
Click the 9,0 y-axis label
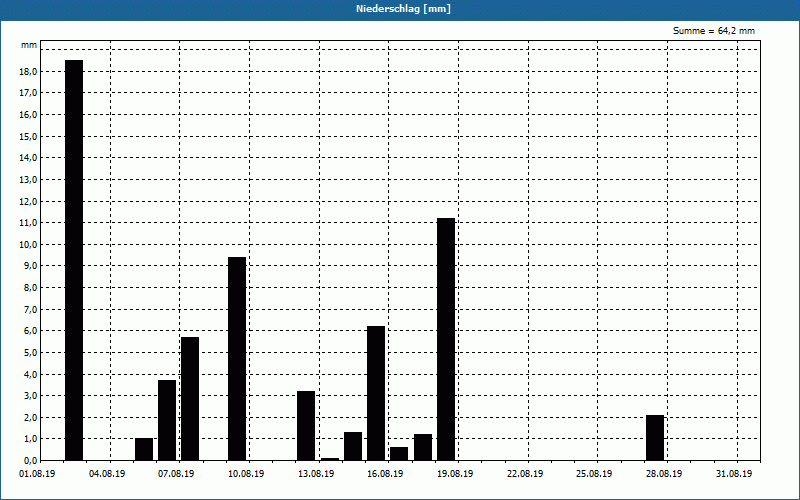click(29, 266)
